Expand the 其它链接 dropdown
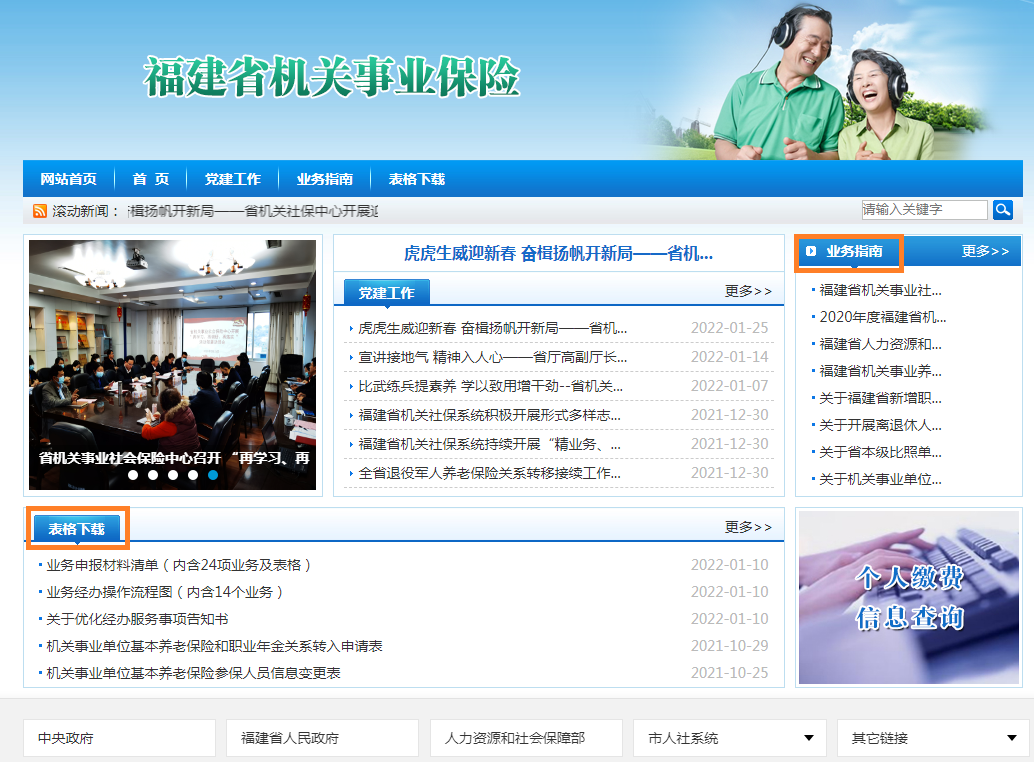Viewport: 1034px width, 762px height. (x=1011, y=738)
